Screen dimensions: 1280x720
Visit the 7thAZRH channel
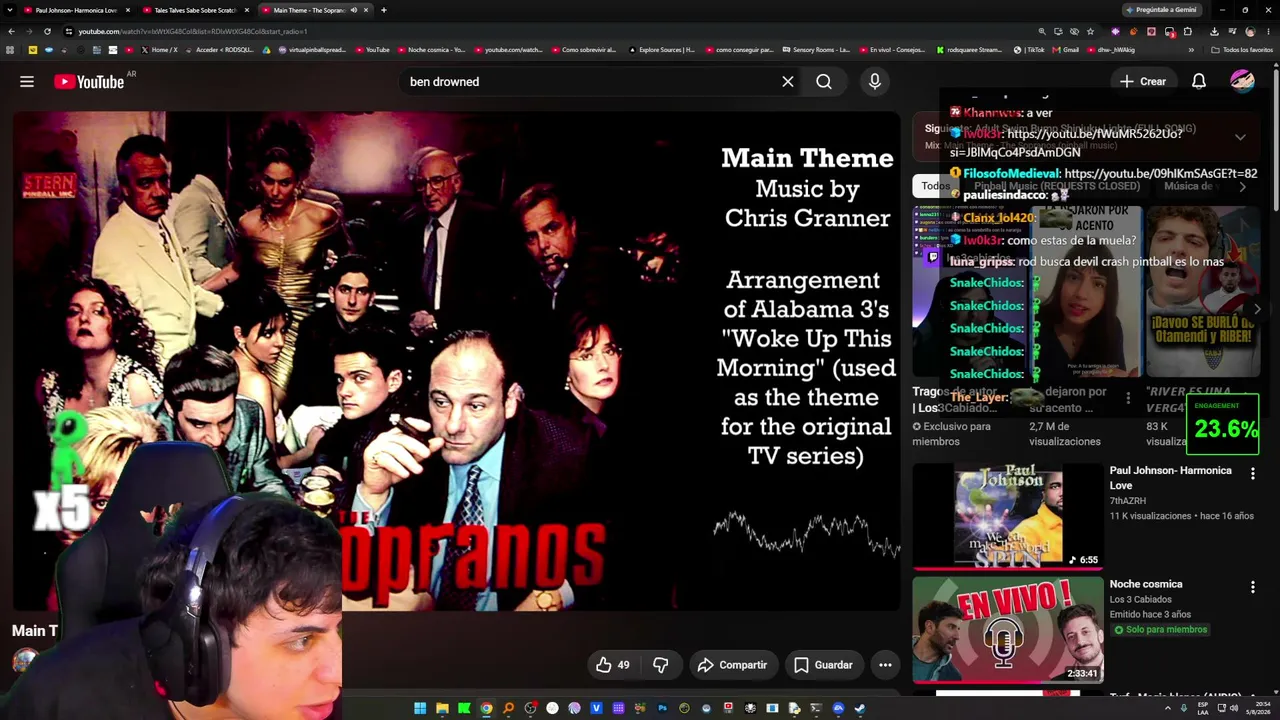coord(1128,501)
